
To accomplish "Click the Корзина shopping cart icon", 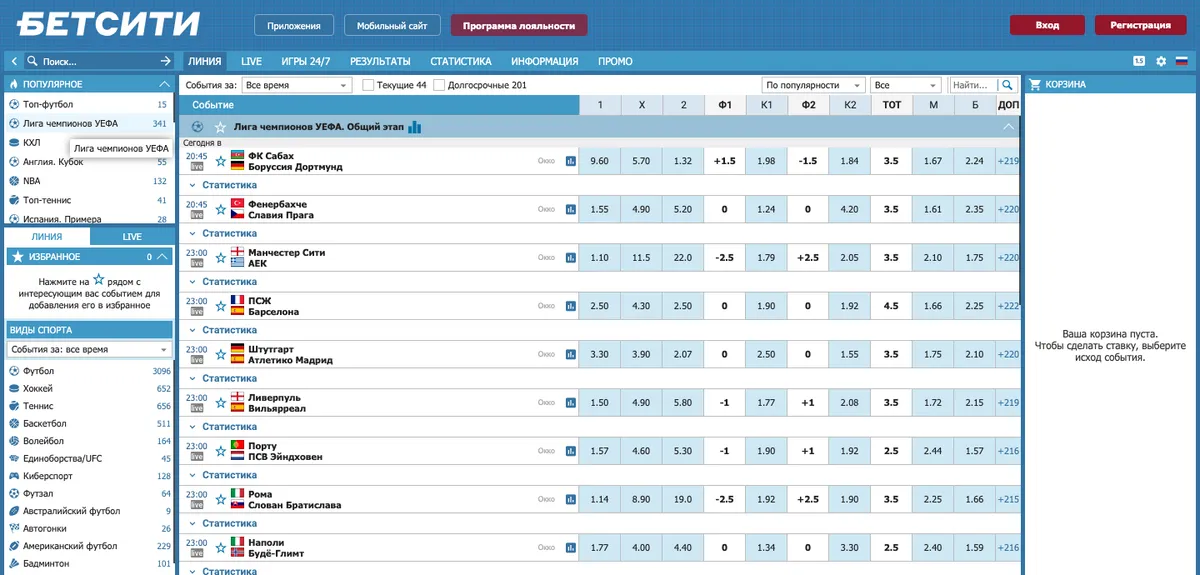I will point(1036,85).
